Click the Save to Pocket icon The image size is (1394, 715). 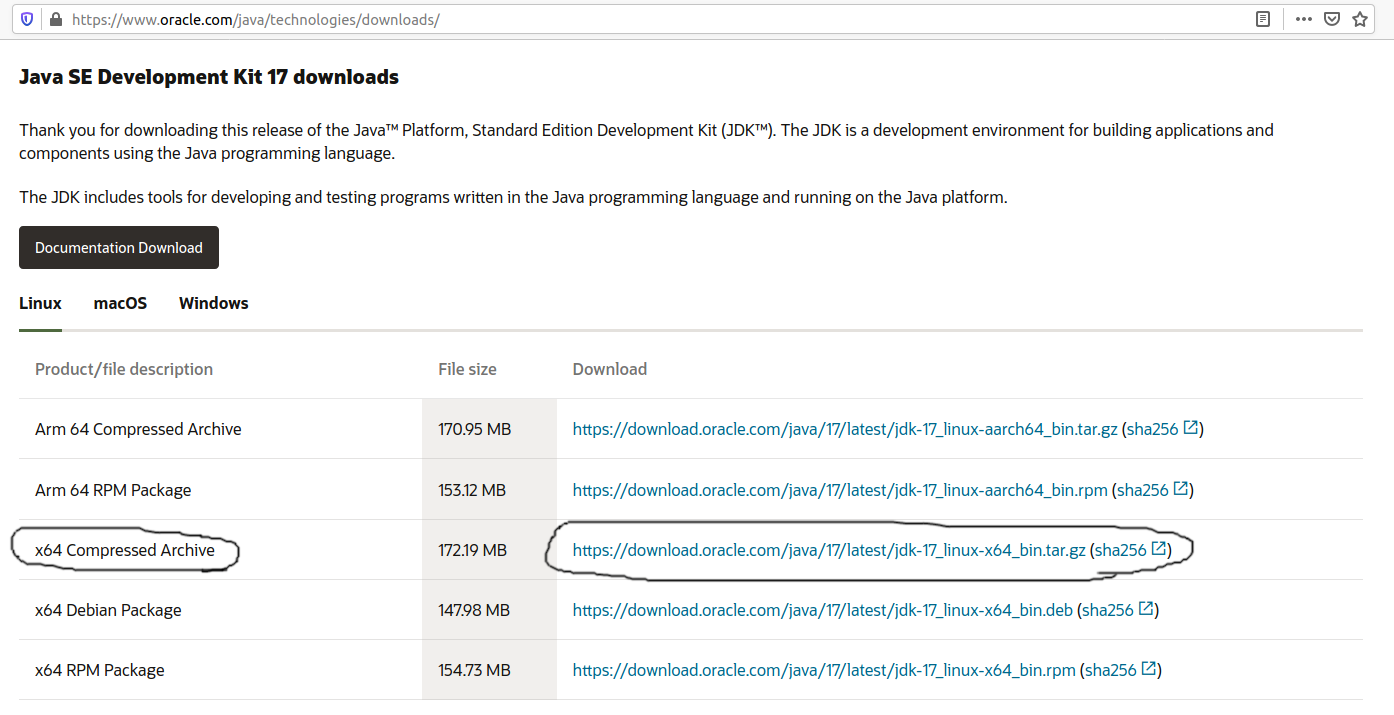coord(1332,19)
